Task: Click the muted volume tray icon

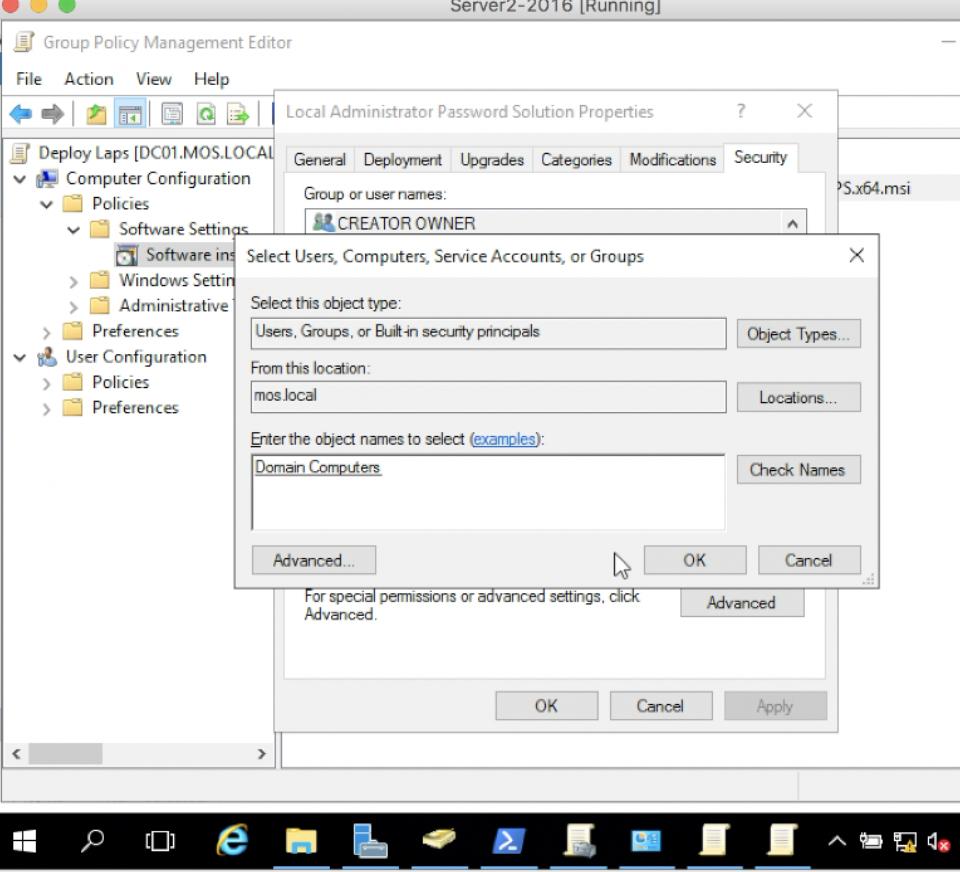Action: tap(937, 842)
